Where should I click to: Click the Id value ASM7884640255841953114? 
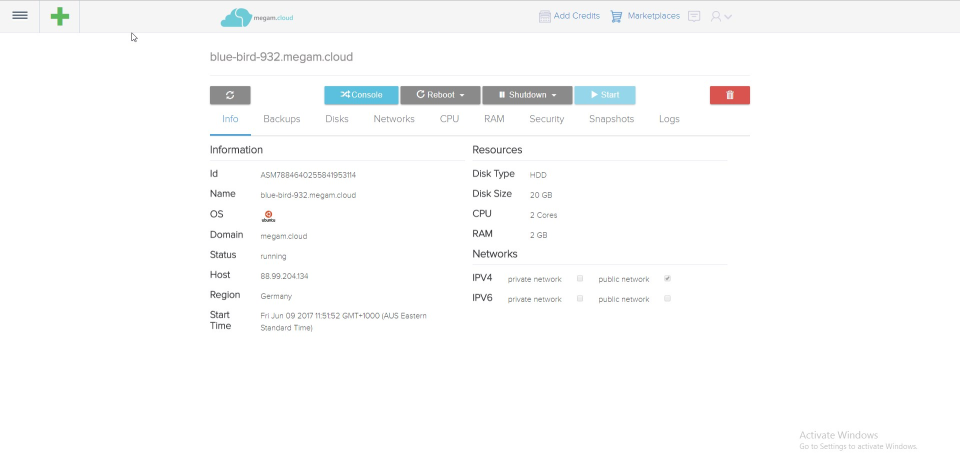[308, 175]
